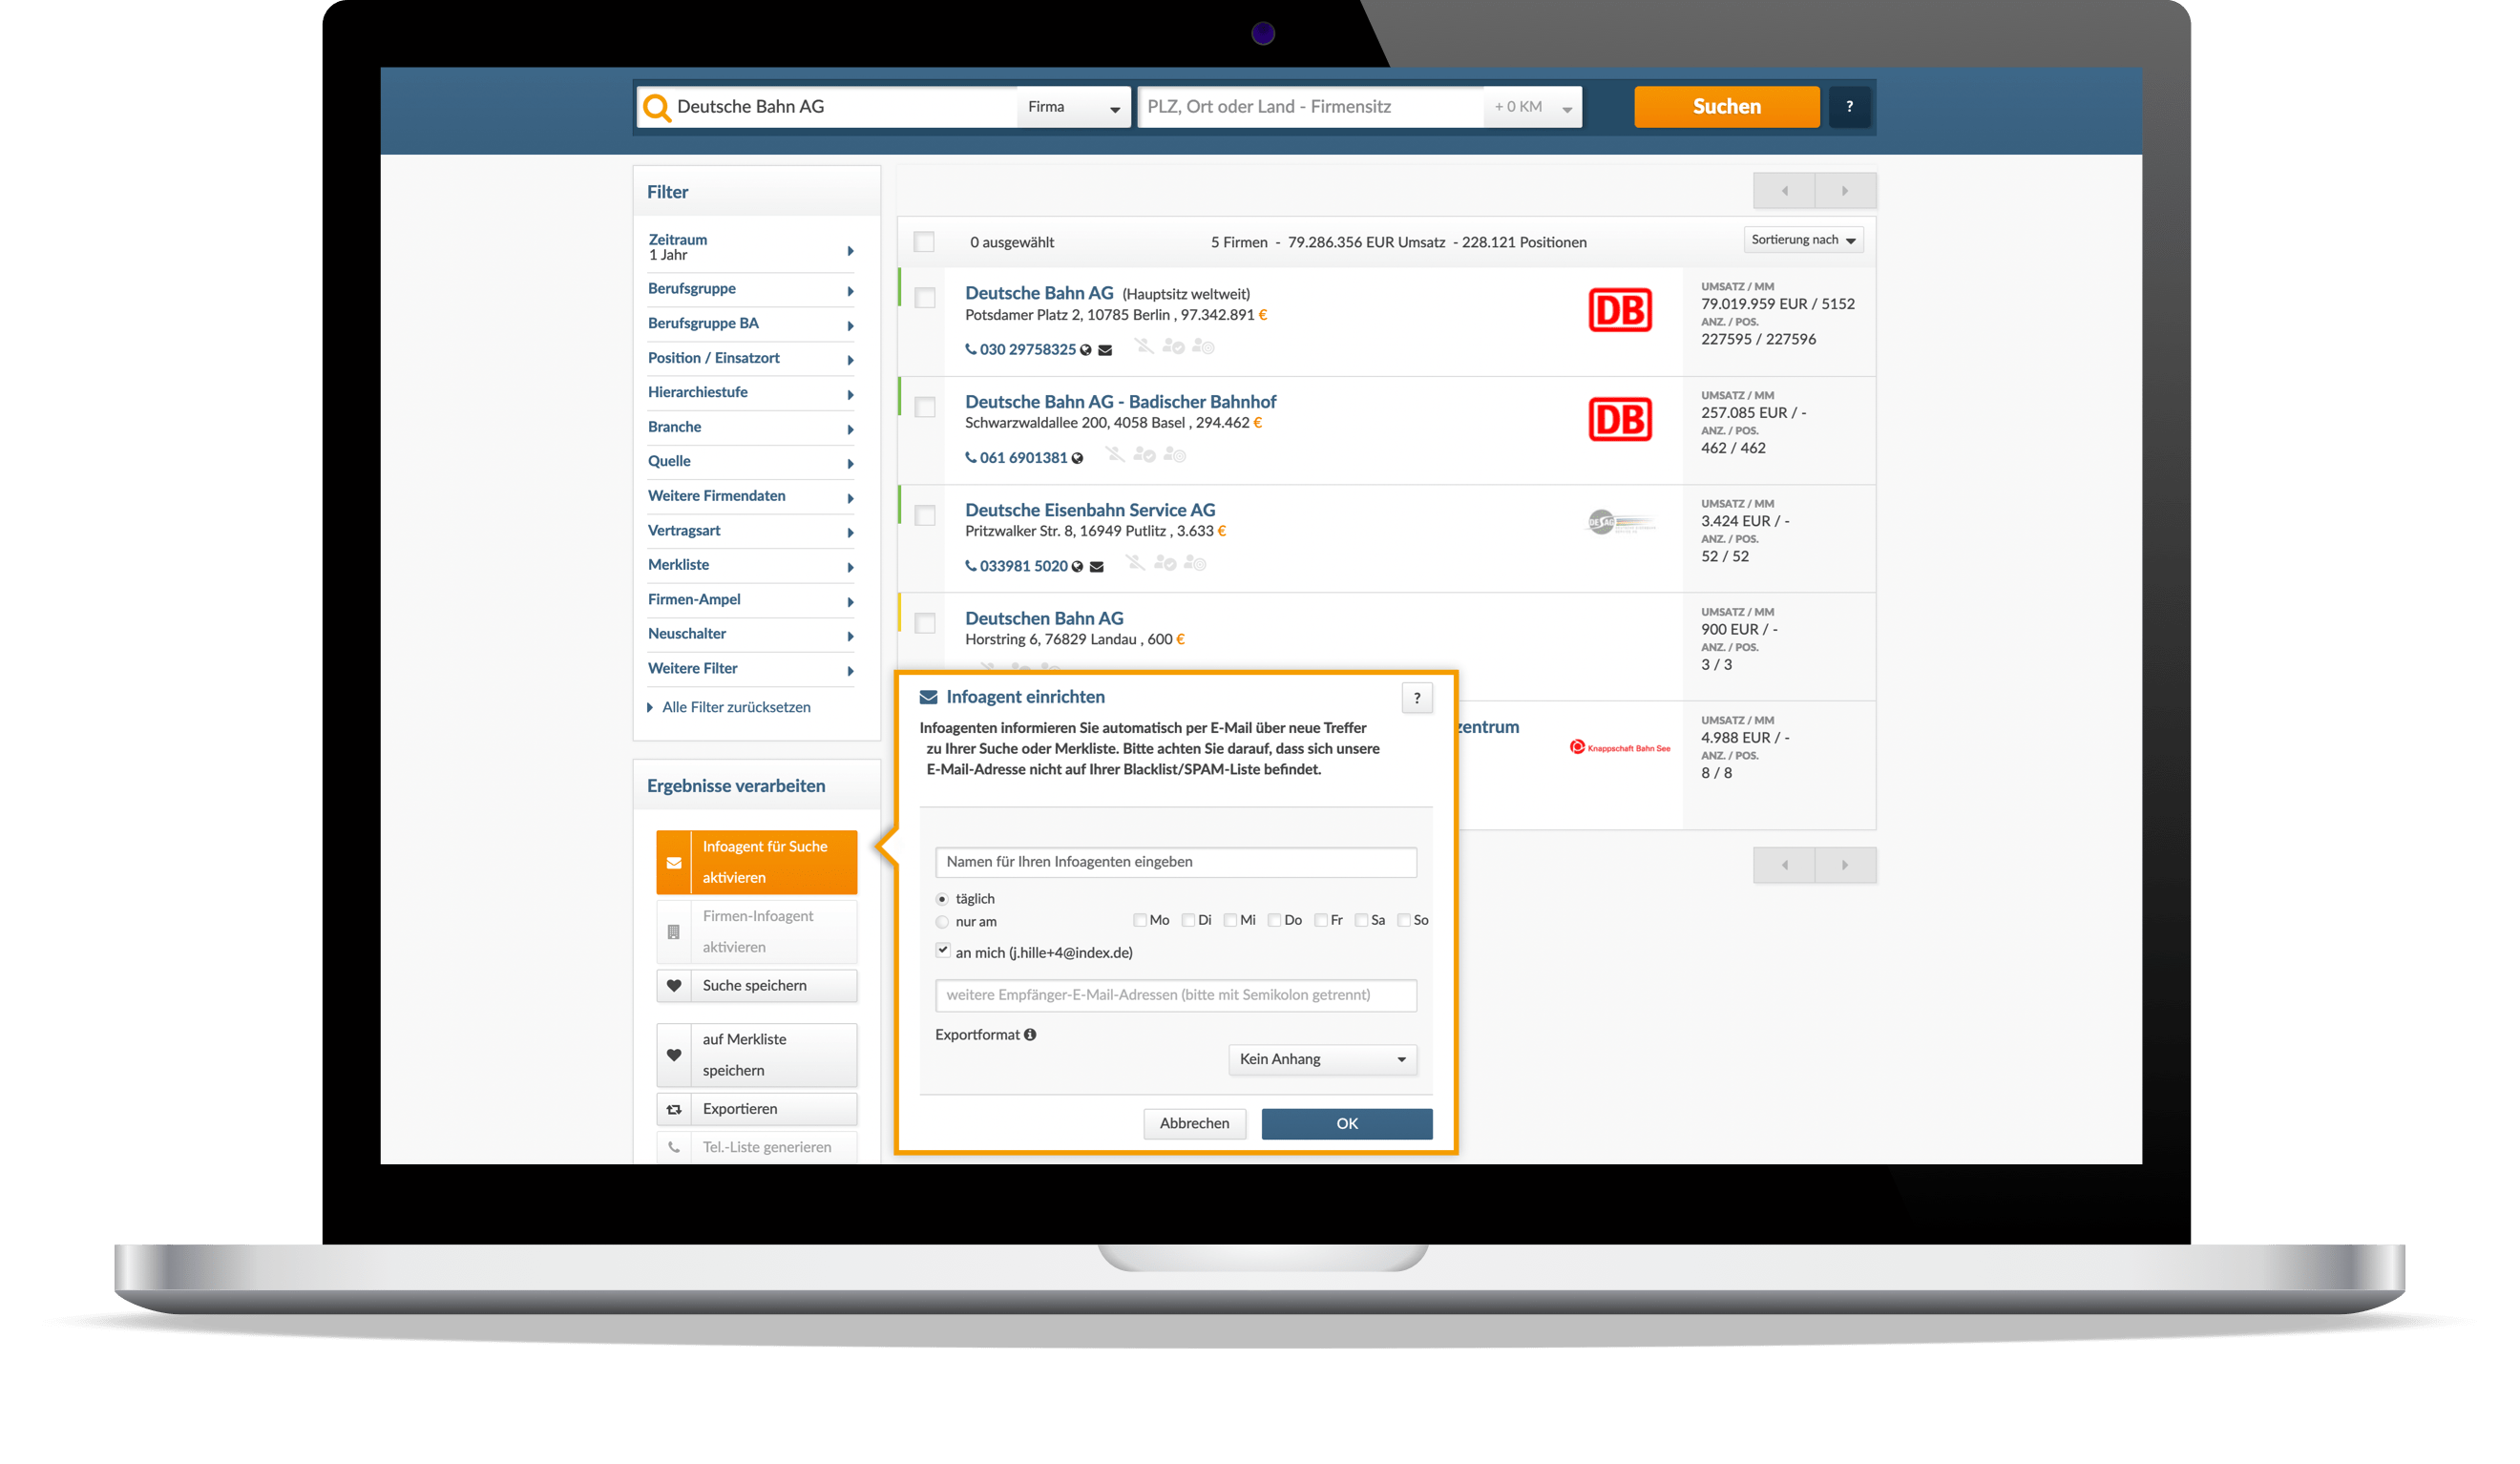Open the magnifier icon in the company search field
This screenshot has width=2520, height=1464.
pyautogui.click(x=658, y=106)
